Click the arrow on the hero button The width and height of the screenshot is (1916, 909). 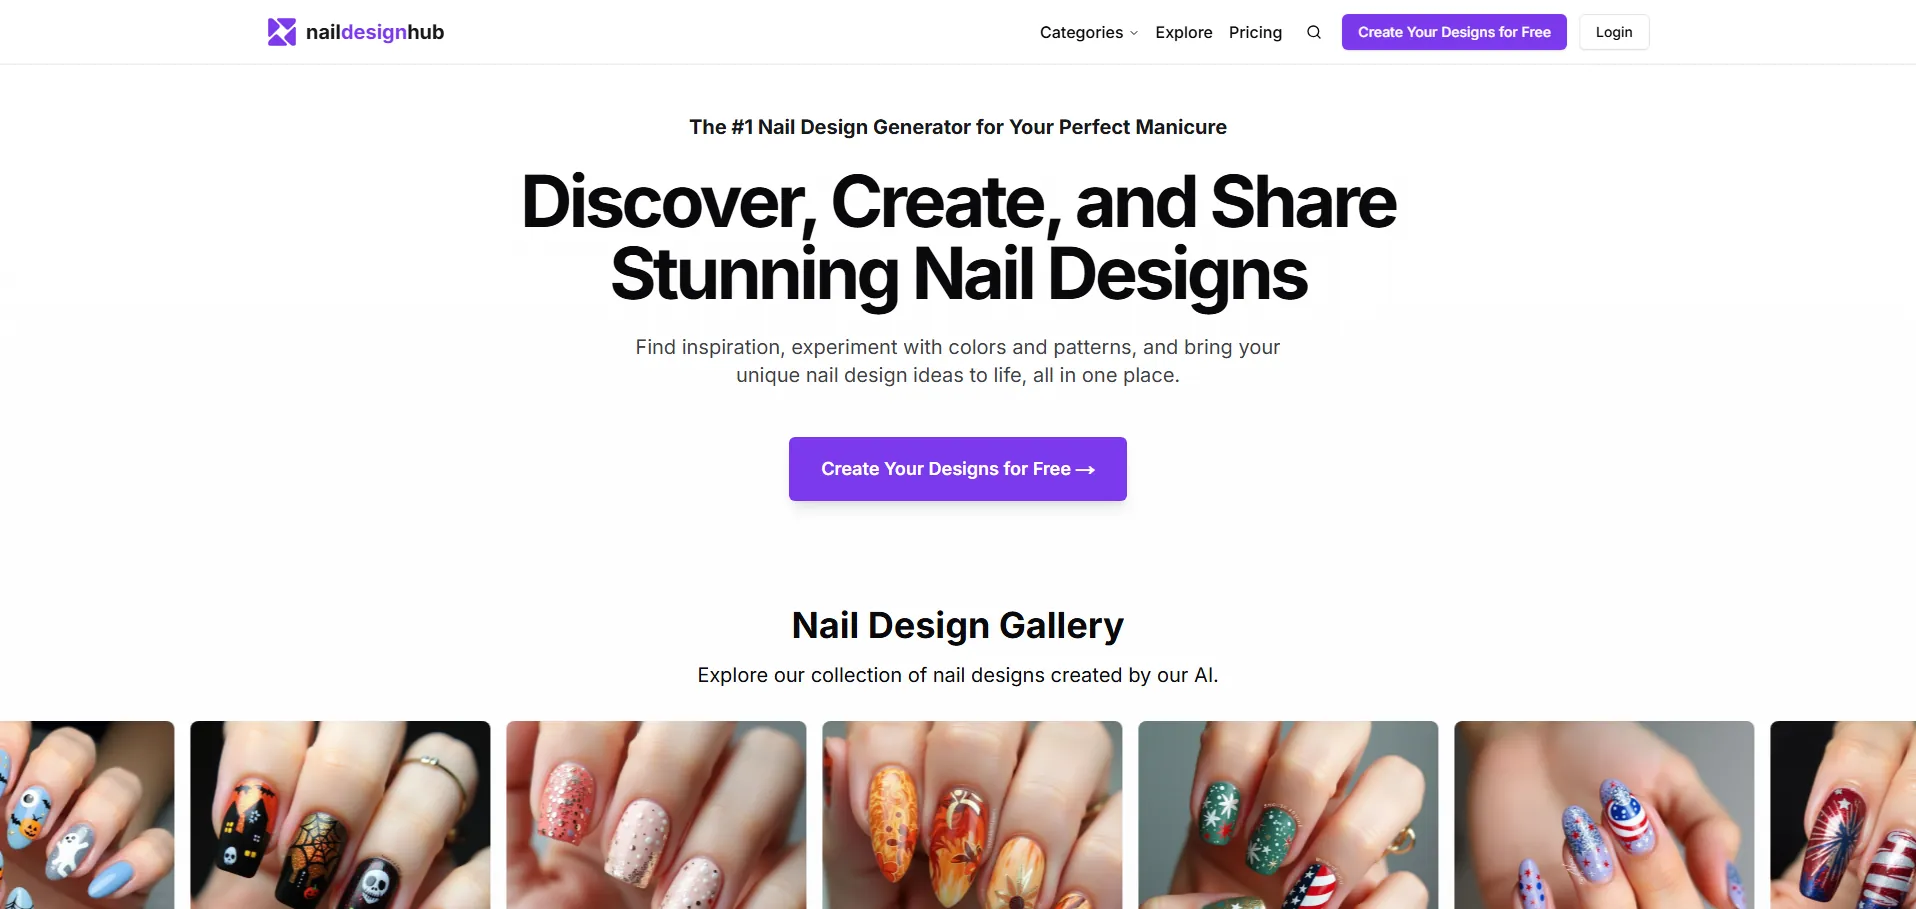1086,469
